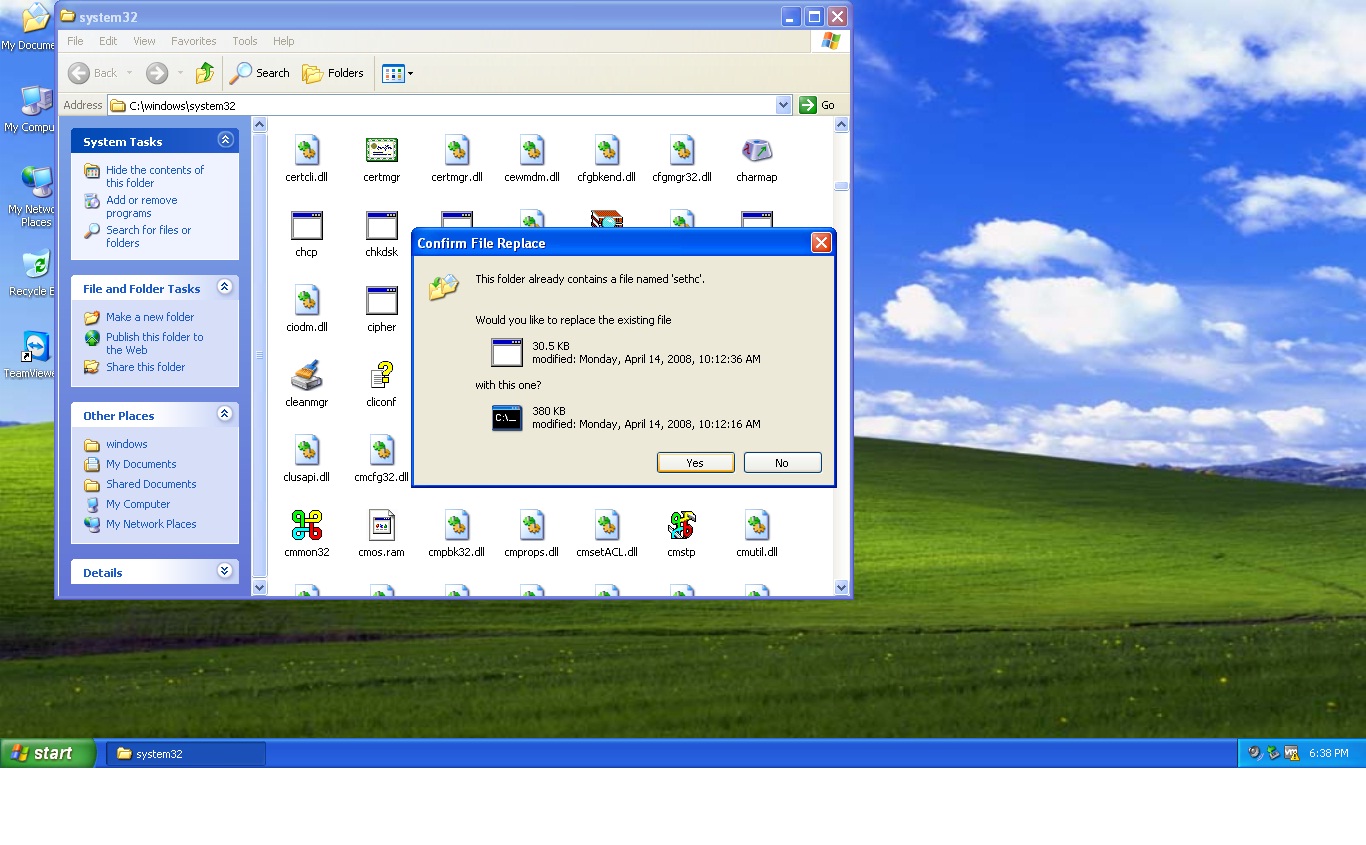Go up one folder level
This screenshot has height=845, width=1366.
click(x=205, y=73)
